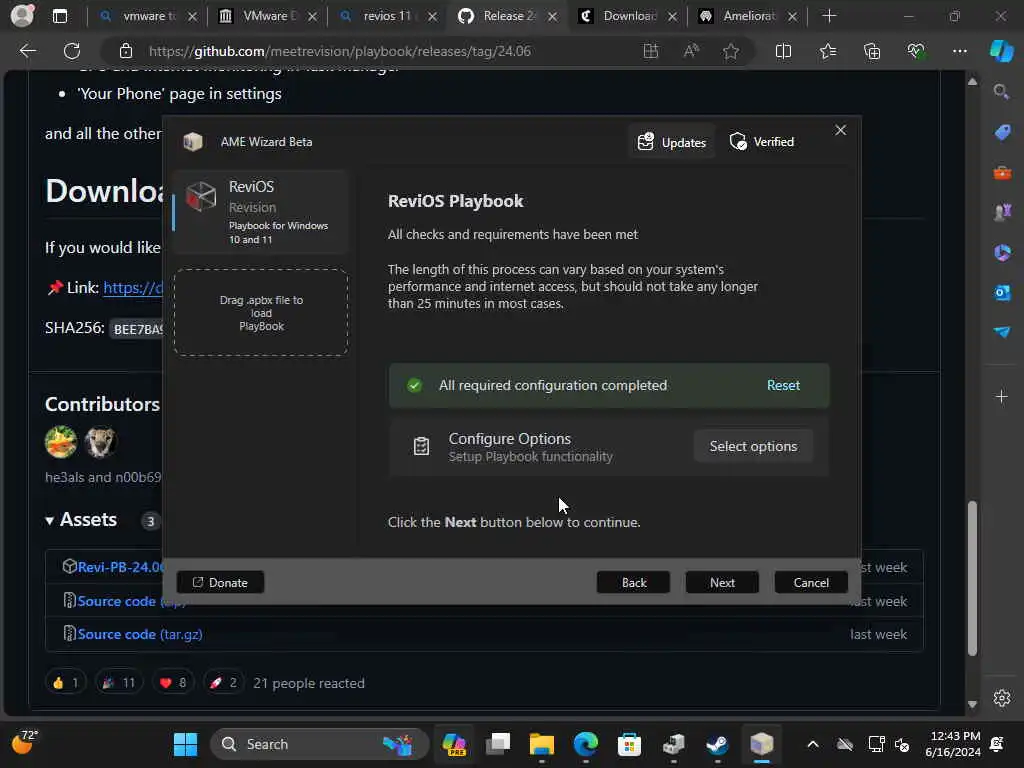Switch to the vmware browser tab

click(148, 16)
